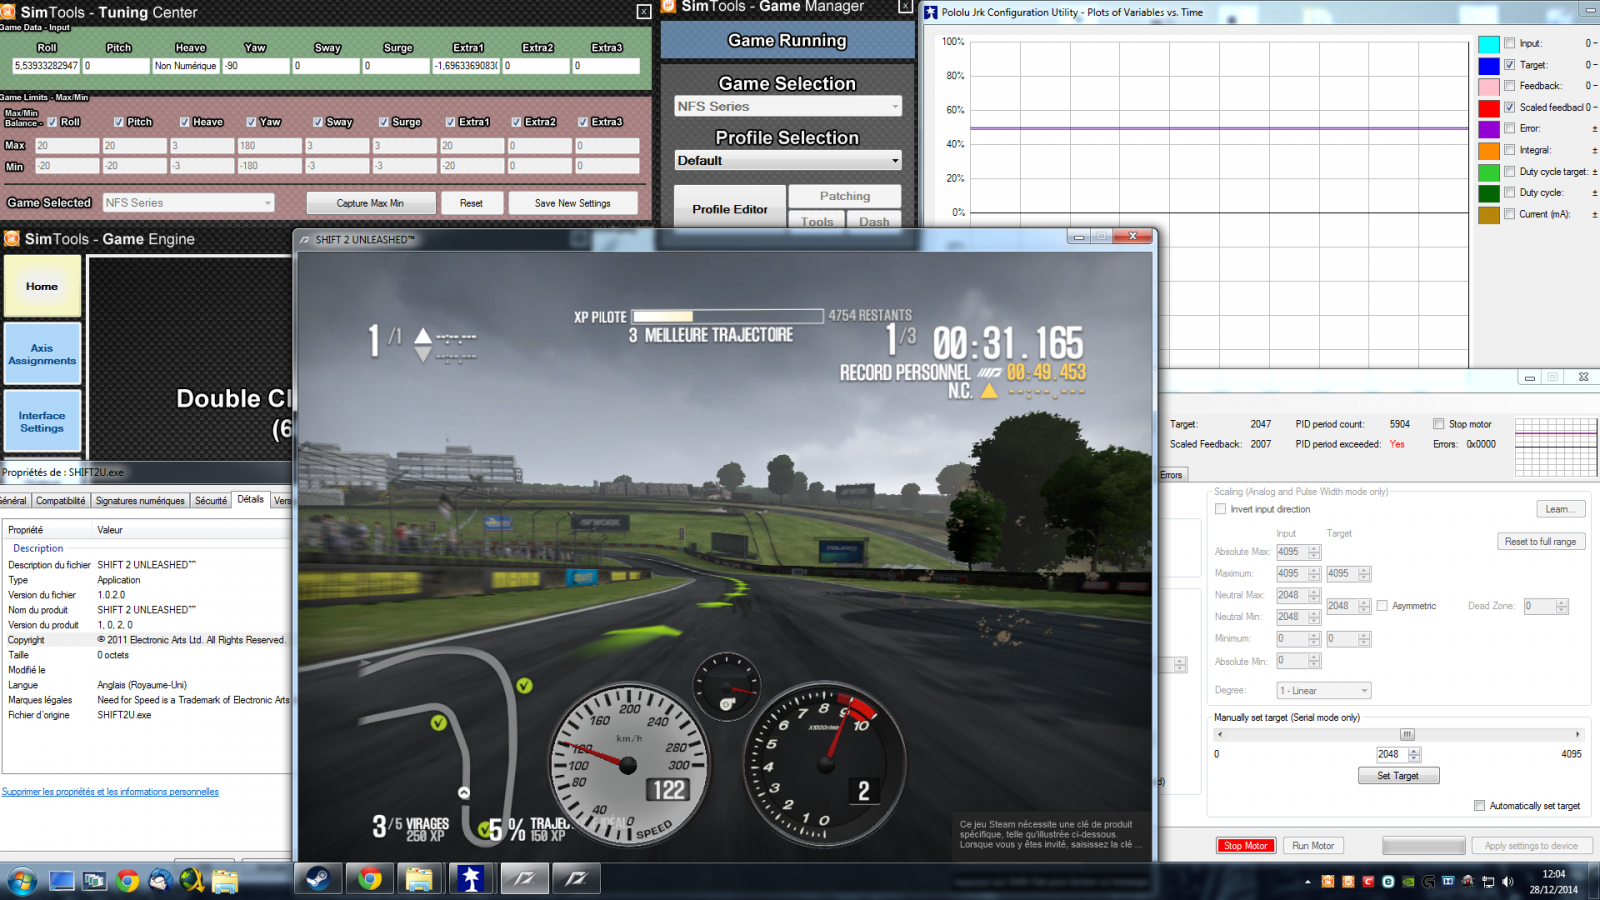This screenshot has width=1600, height=900.
Task: Switch to the Compatibilité tab
Action: tap(61, 501)
